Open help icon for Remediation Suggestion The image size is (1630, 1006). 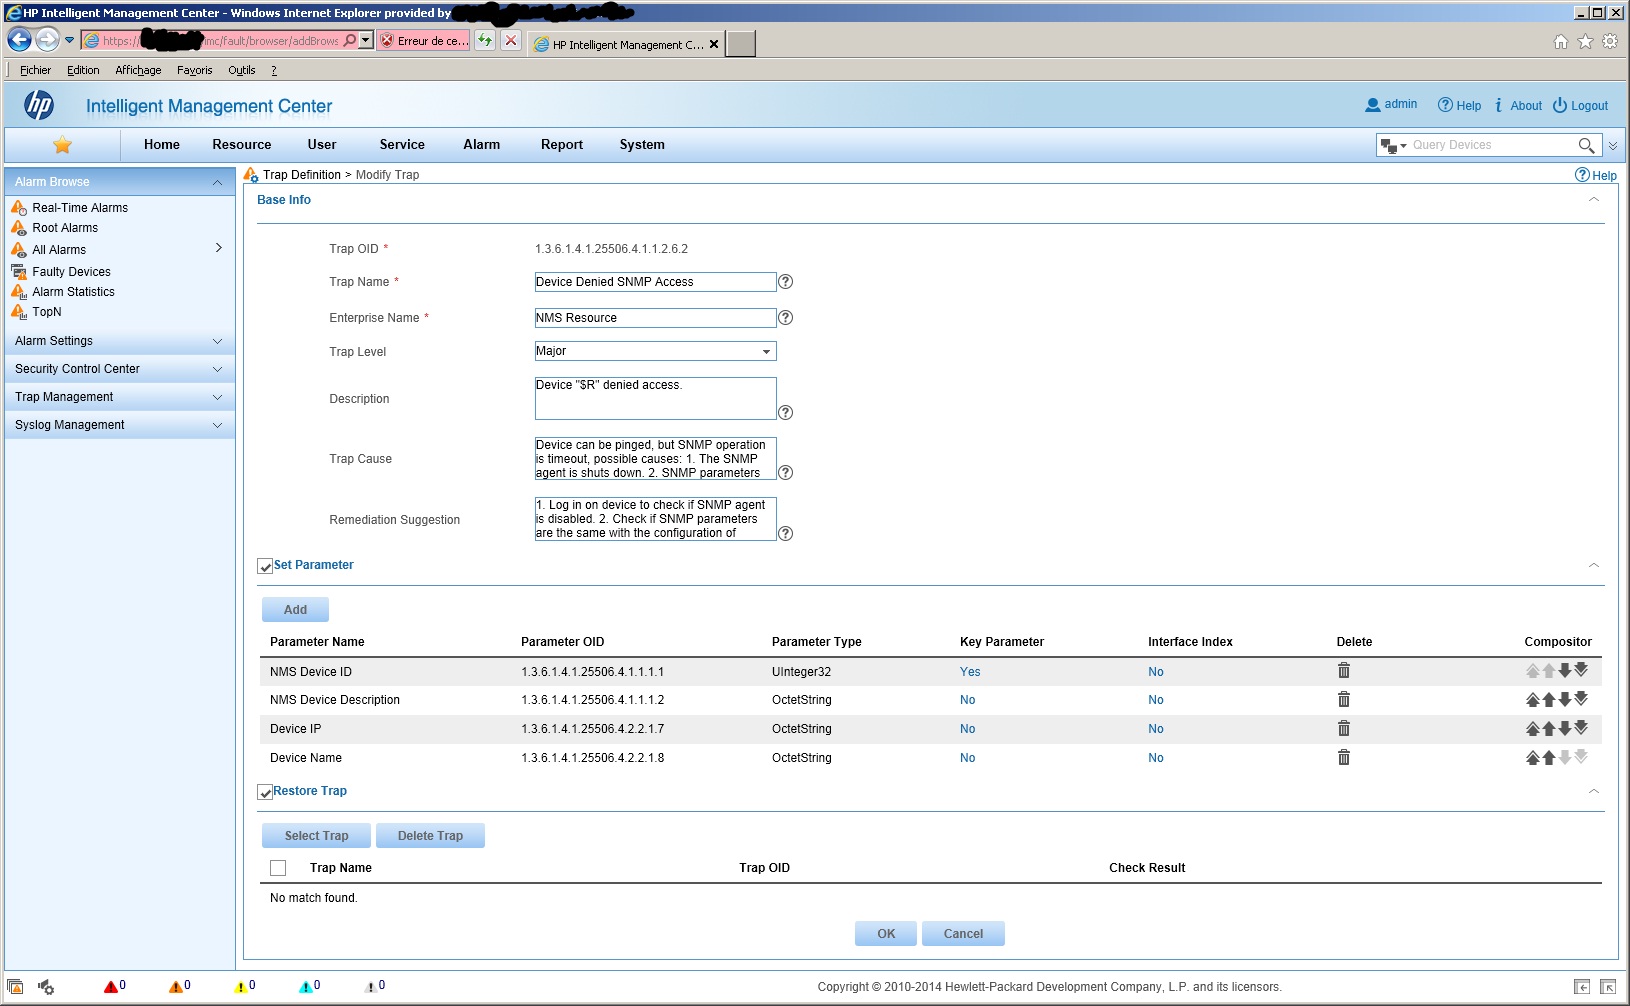click(786, 534)
